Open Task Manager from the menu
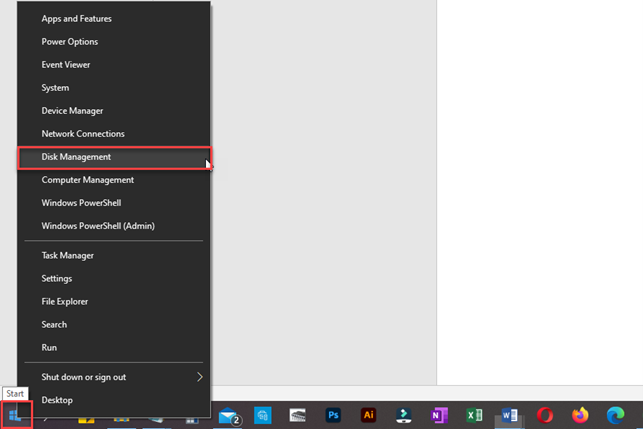This screenshot has height=429, width=643. point(67,256)
